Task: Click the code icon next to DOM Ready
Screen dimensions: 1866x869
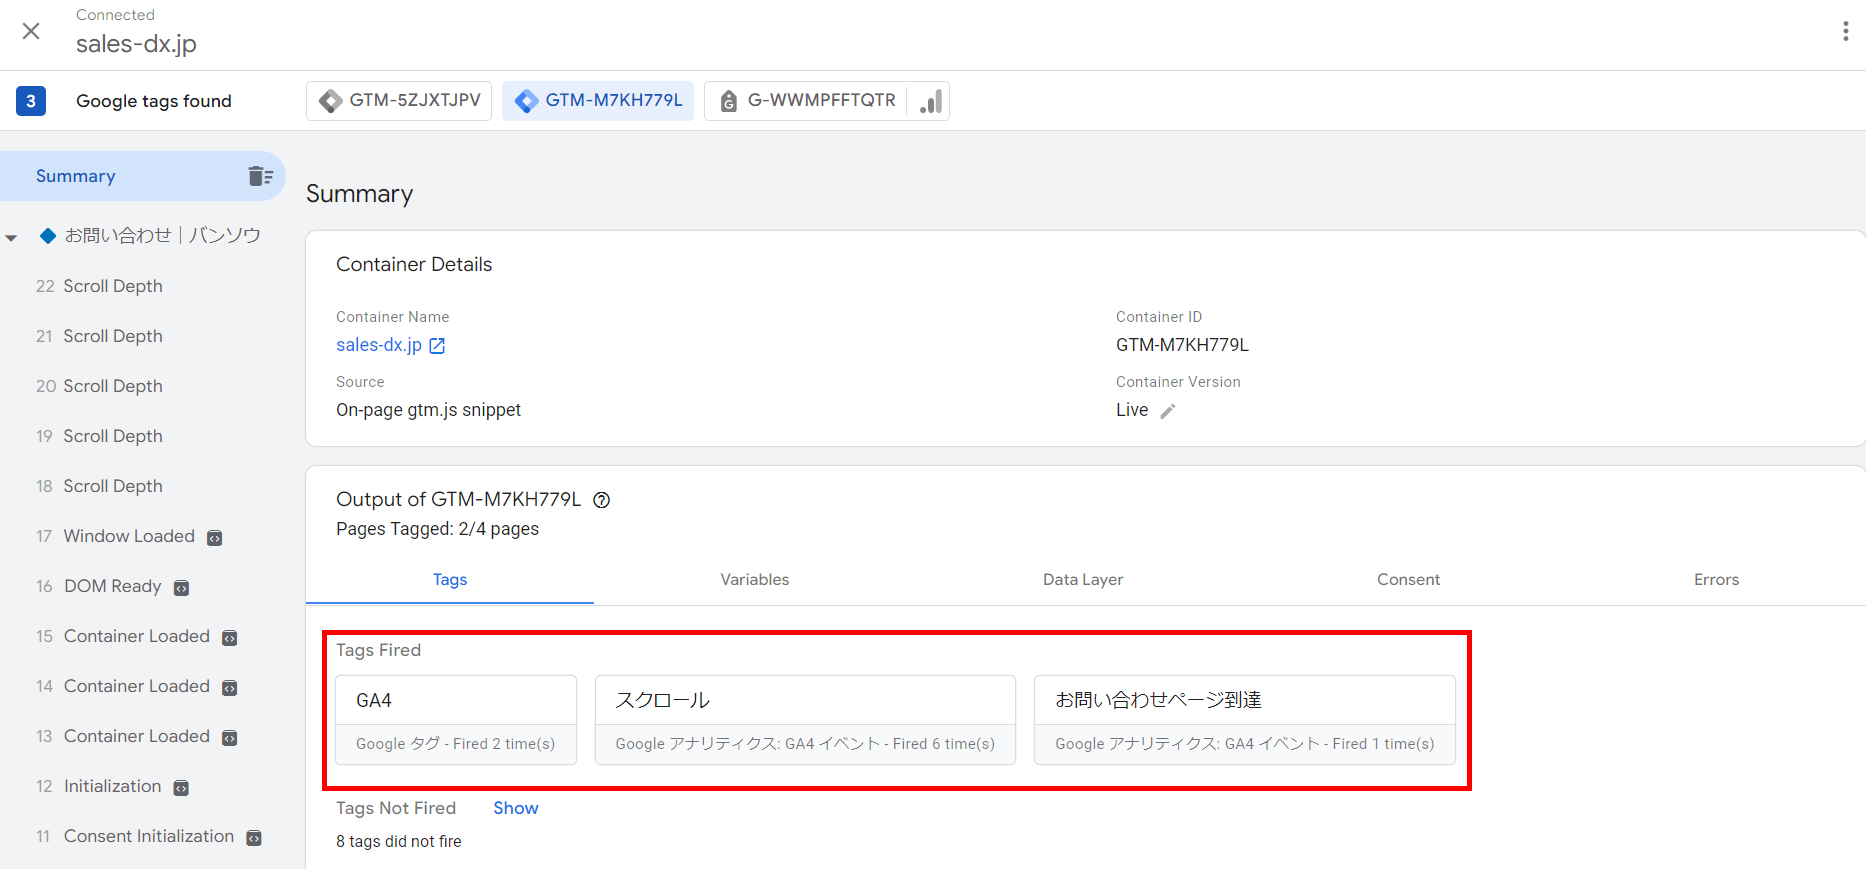Action: [181, 588]
